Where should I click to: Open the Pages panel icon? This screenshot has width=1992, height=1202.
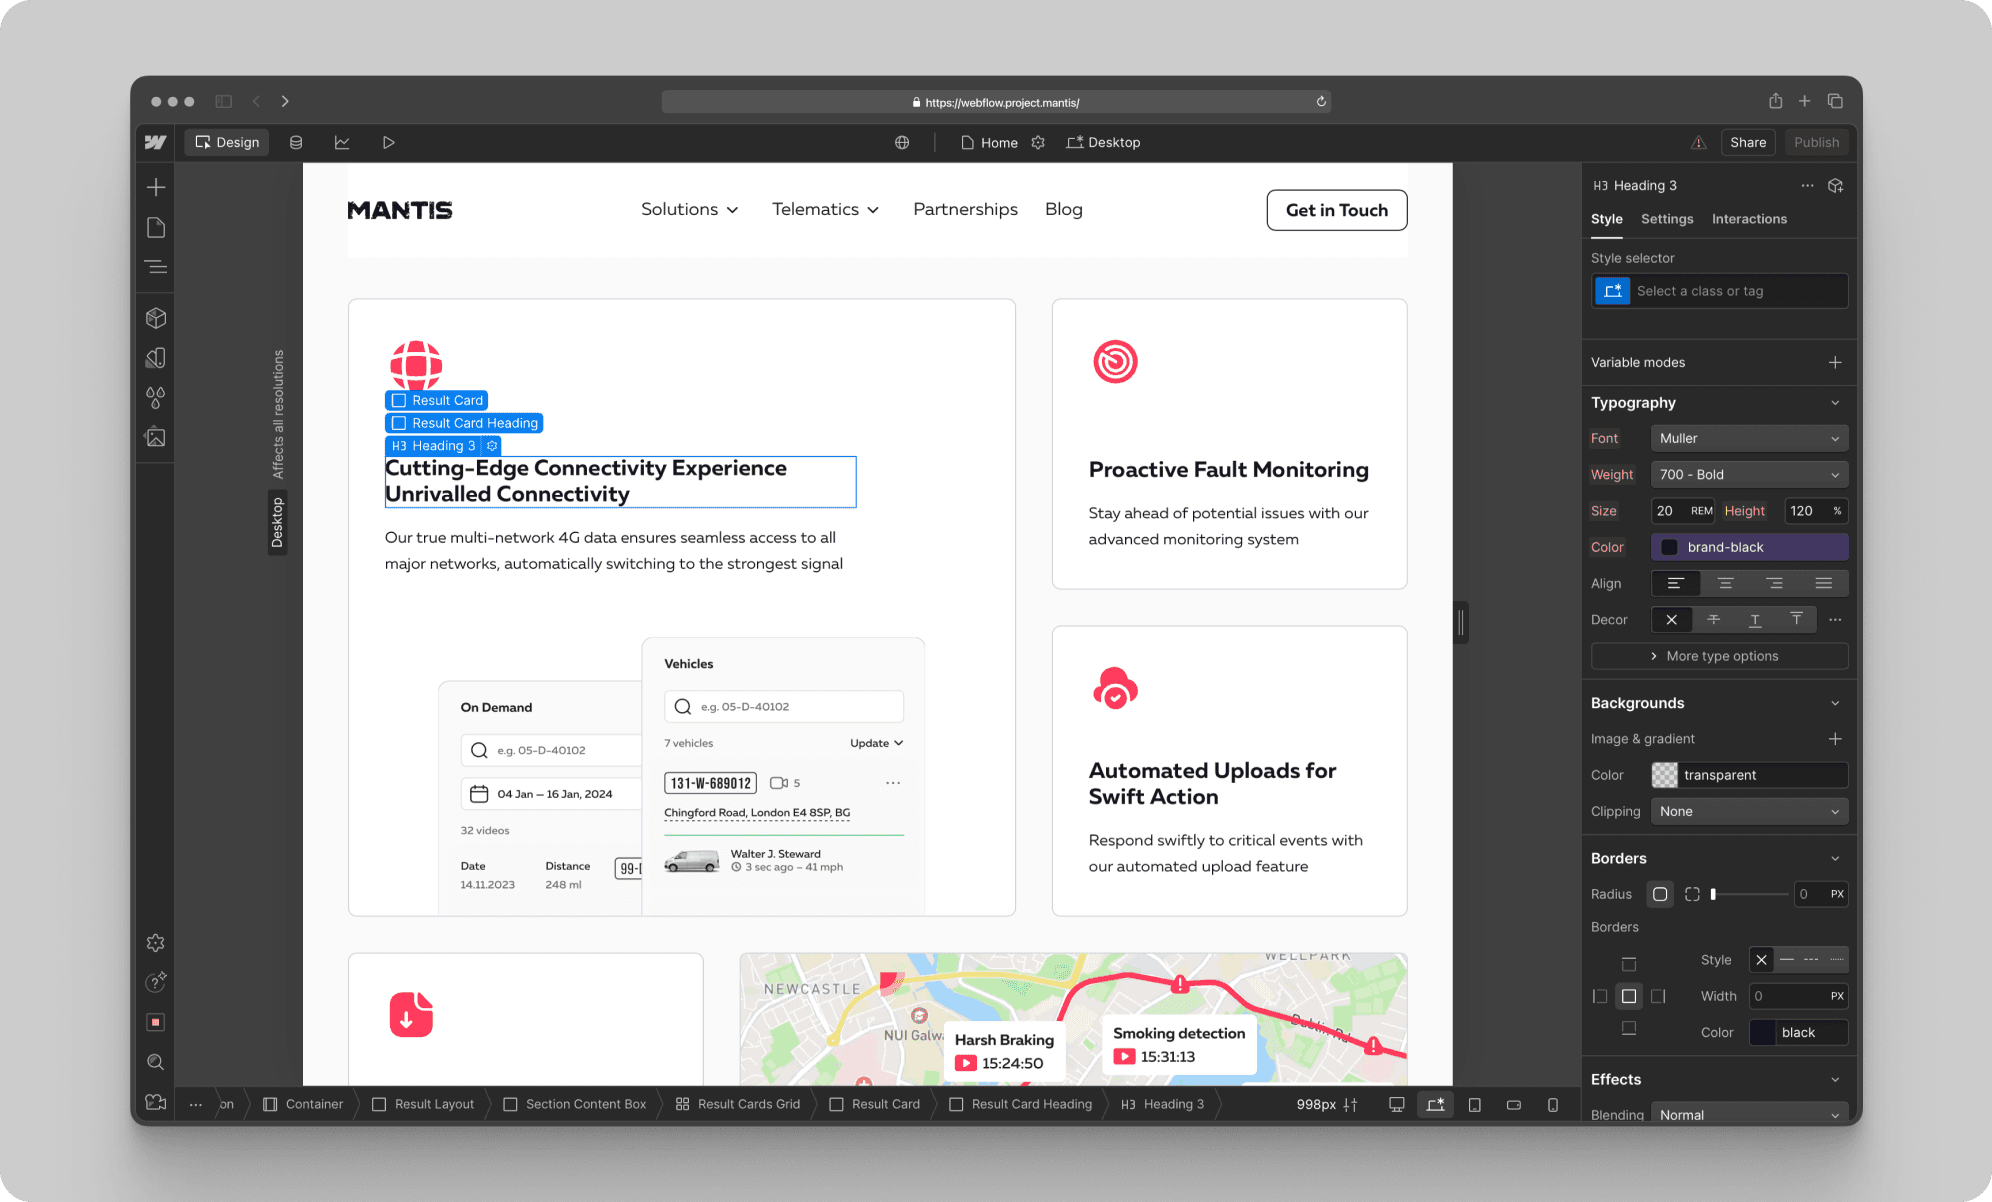click(156, 228)
